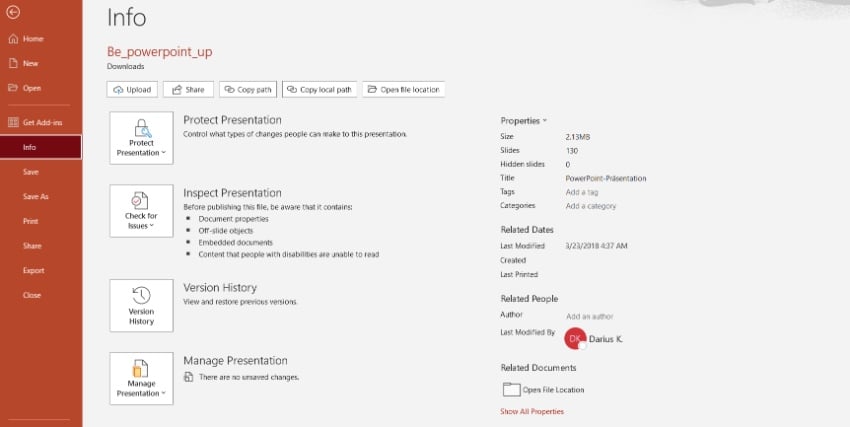Create a New presentation from sidebar

[x=30, y=63]
